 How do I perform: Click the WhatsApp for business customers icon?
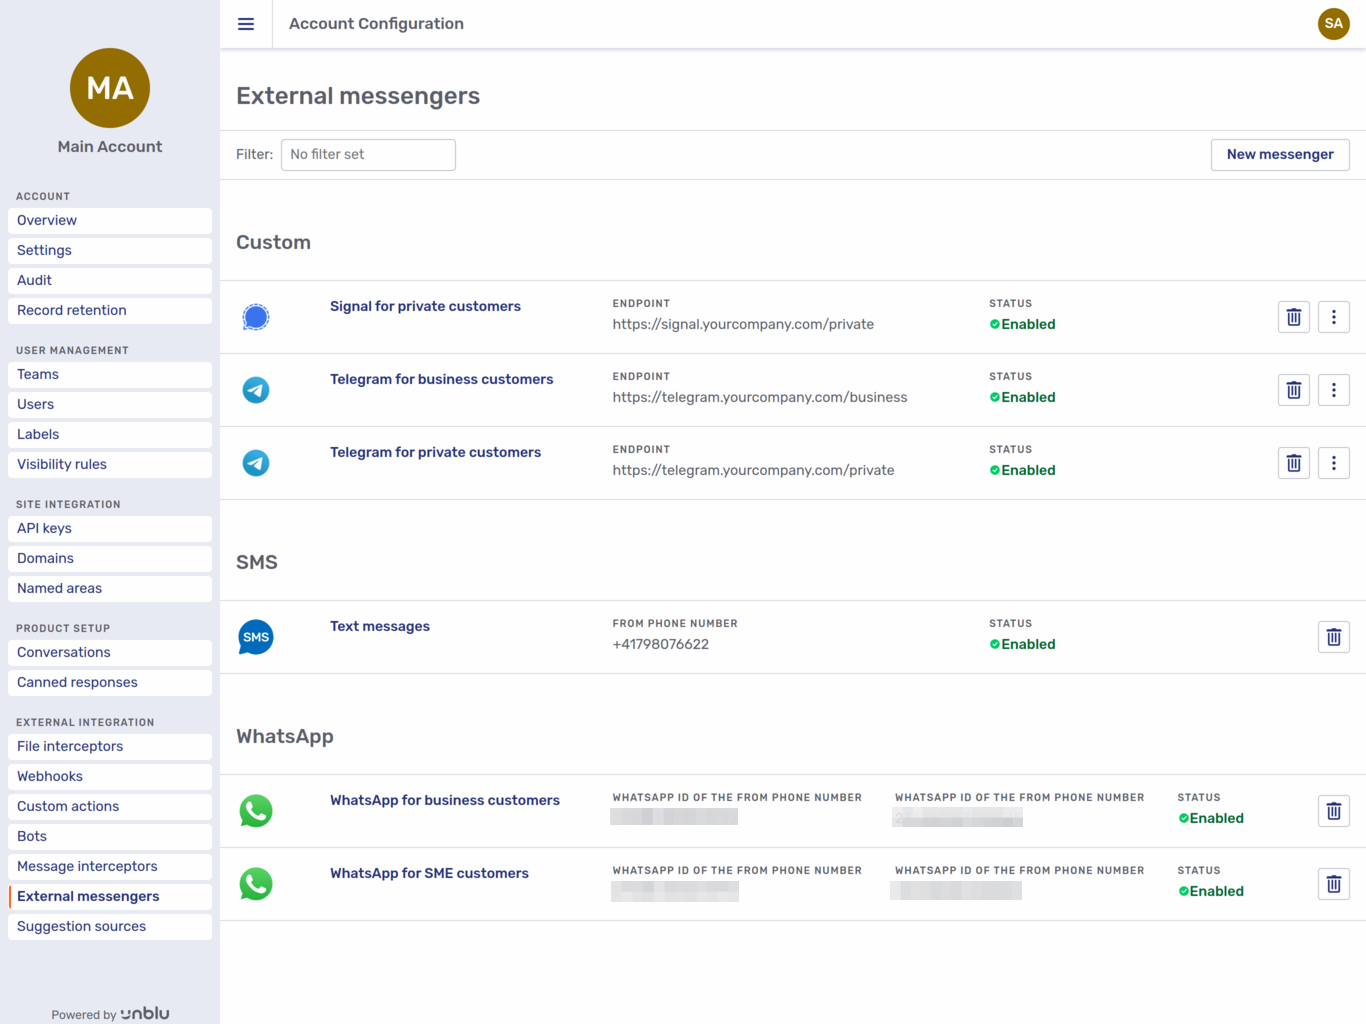(256, 810)
